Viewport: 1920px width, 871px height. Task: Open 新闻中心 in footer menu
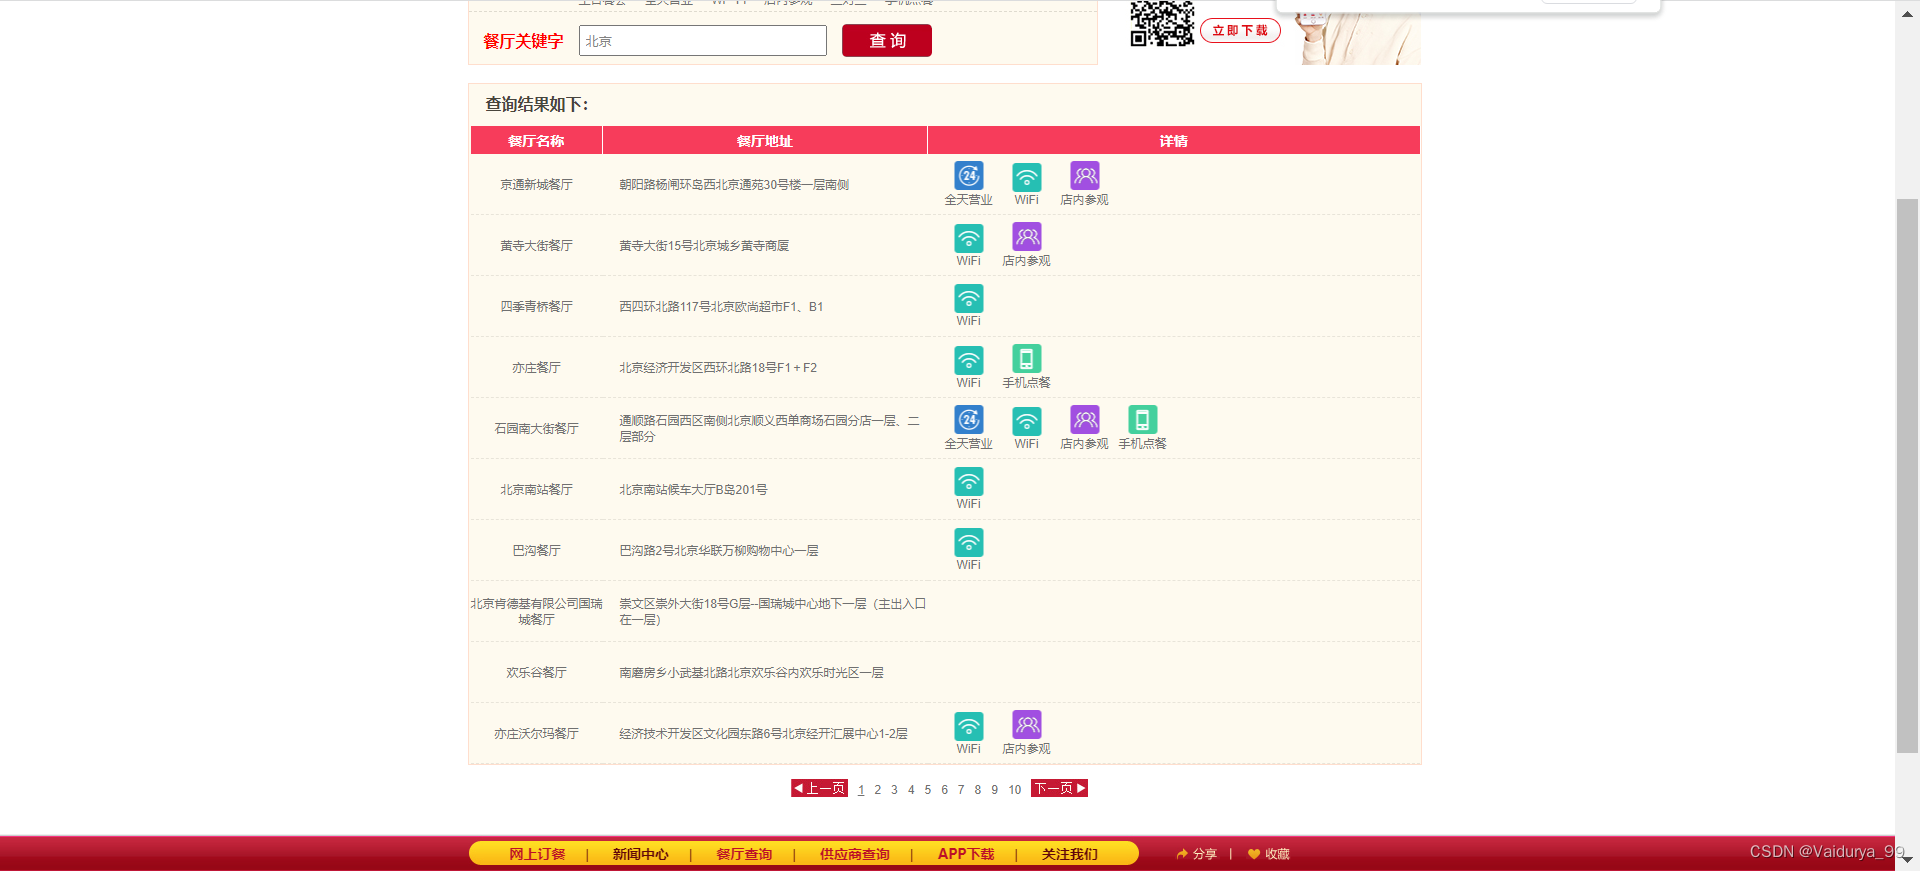coord(640,854)
